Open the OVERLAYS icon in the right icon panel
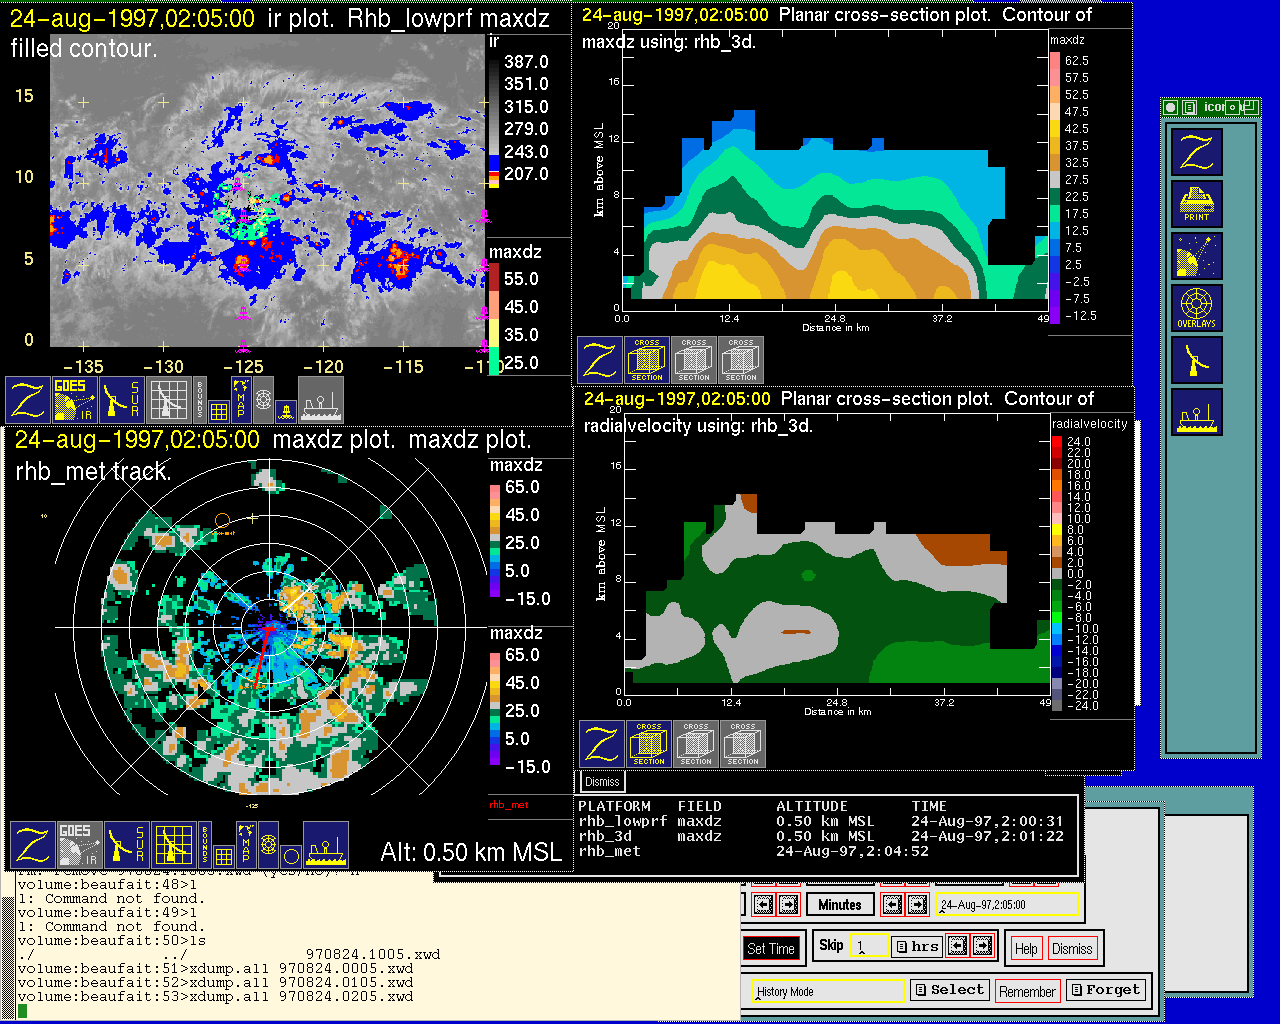Viewport: 1280px width, 1024px height. pyautogui.click(x=1197, y=308)
